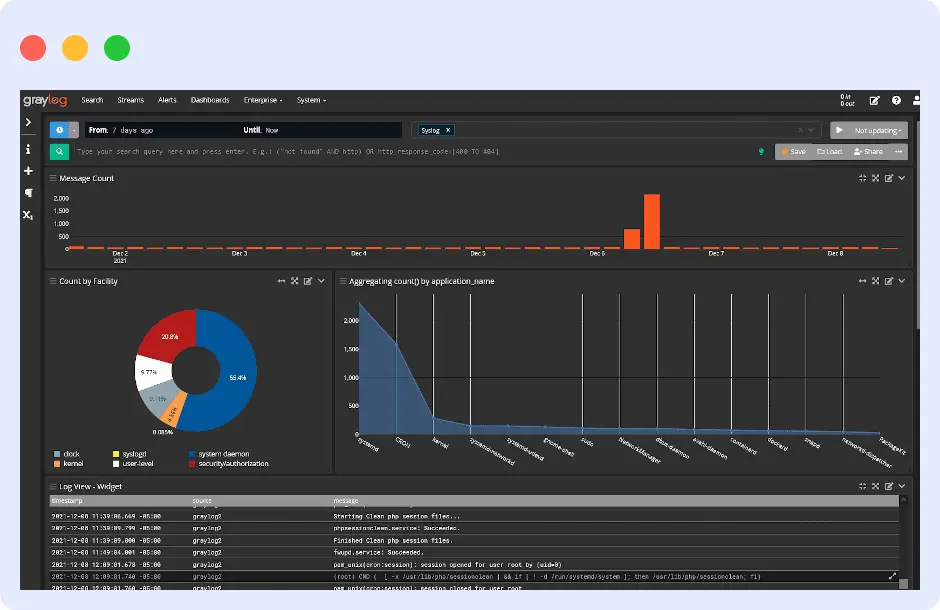Clear all streams in stream selector
This screenshot has height=610, width=940.
[800, 130]
